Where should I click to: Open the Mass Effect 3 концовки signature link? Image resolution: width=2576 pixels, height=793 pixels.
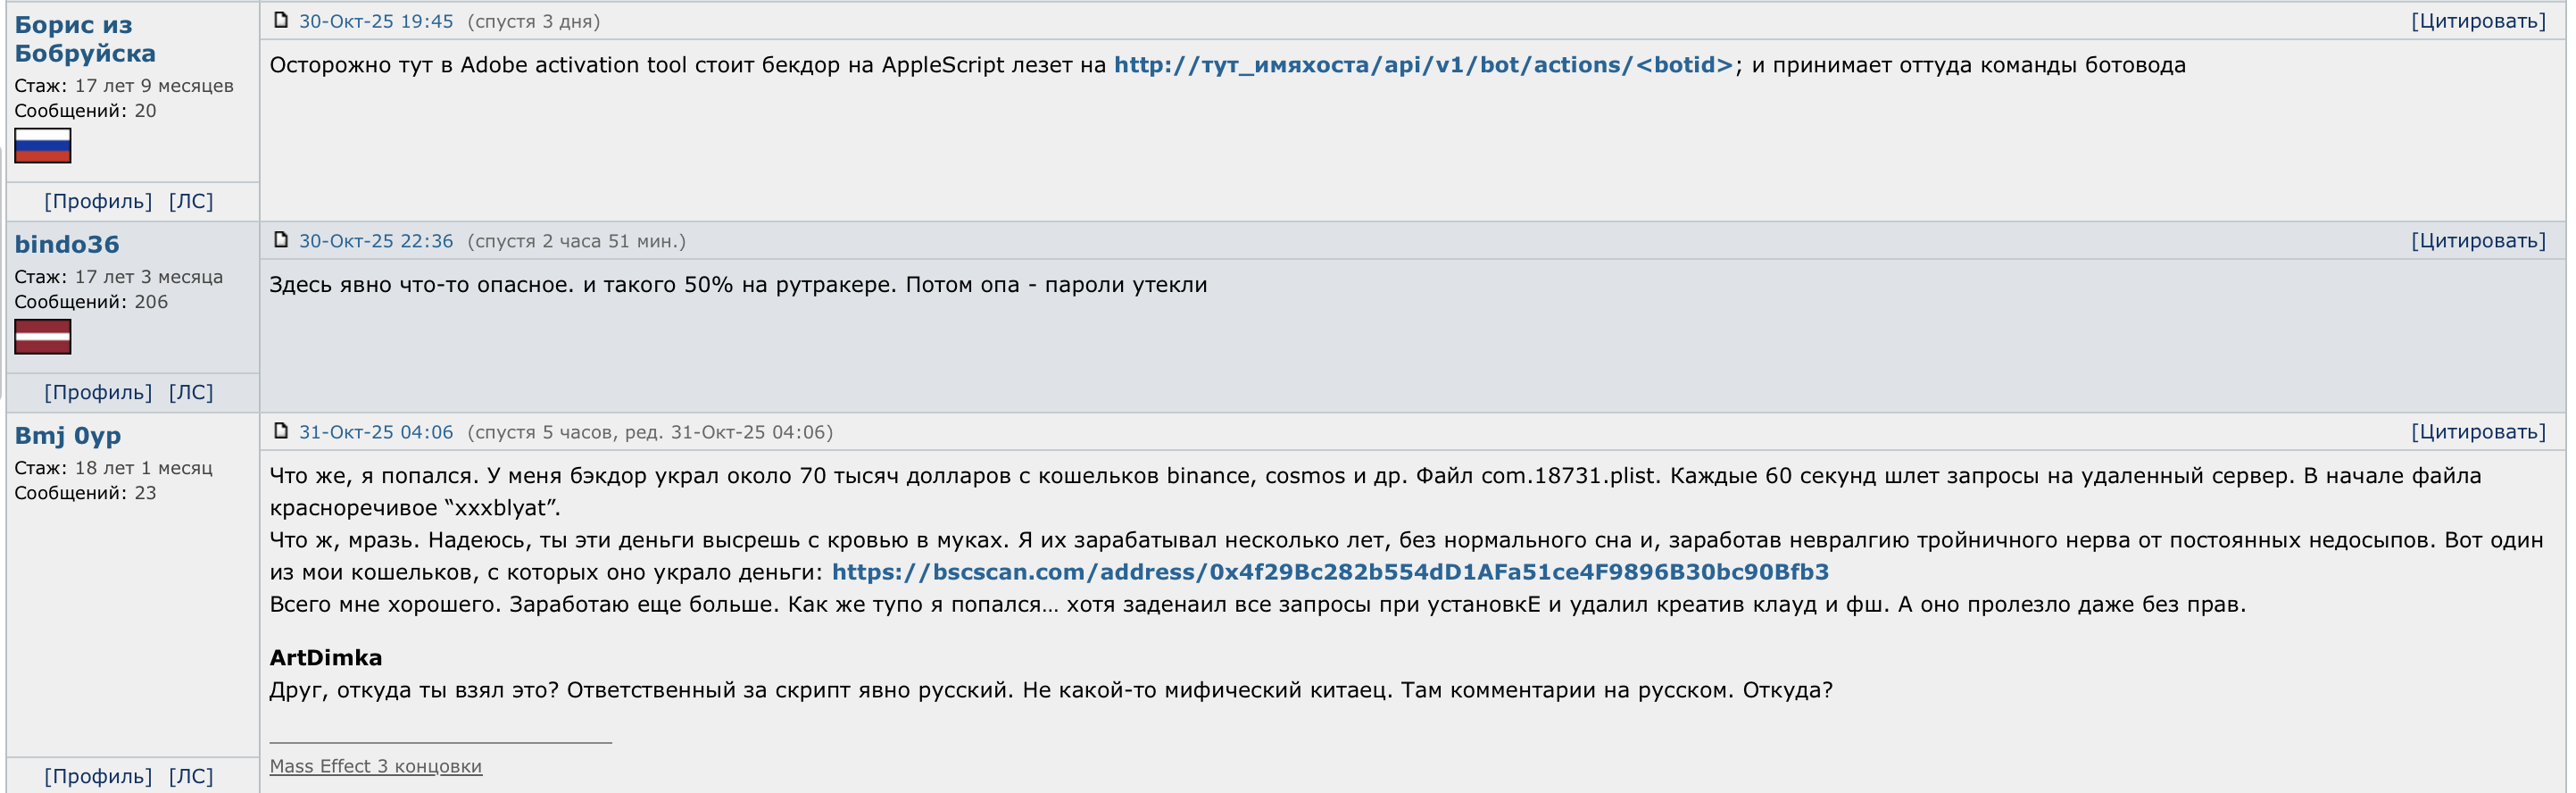(376, 766)
